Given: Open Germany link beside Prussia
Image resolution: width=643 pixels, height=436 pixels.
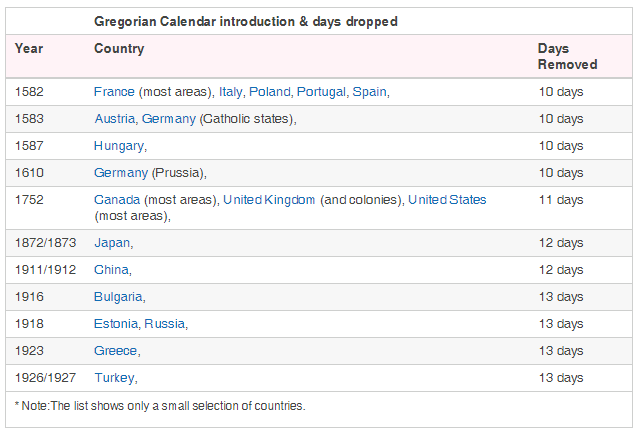Looking at the screenshot, I should pos(121,173).
